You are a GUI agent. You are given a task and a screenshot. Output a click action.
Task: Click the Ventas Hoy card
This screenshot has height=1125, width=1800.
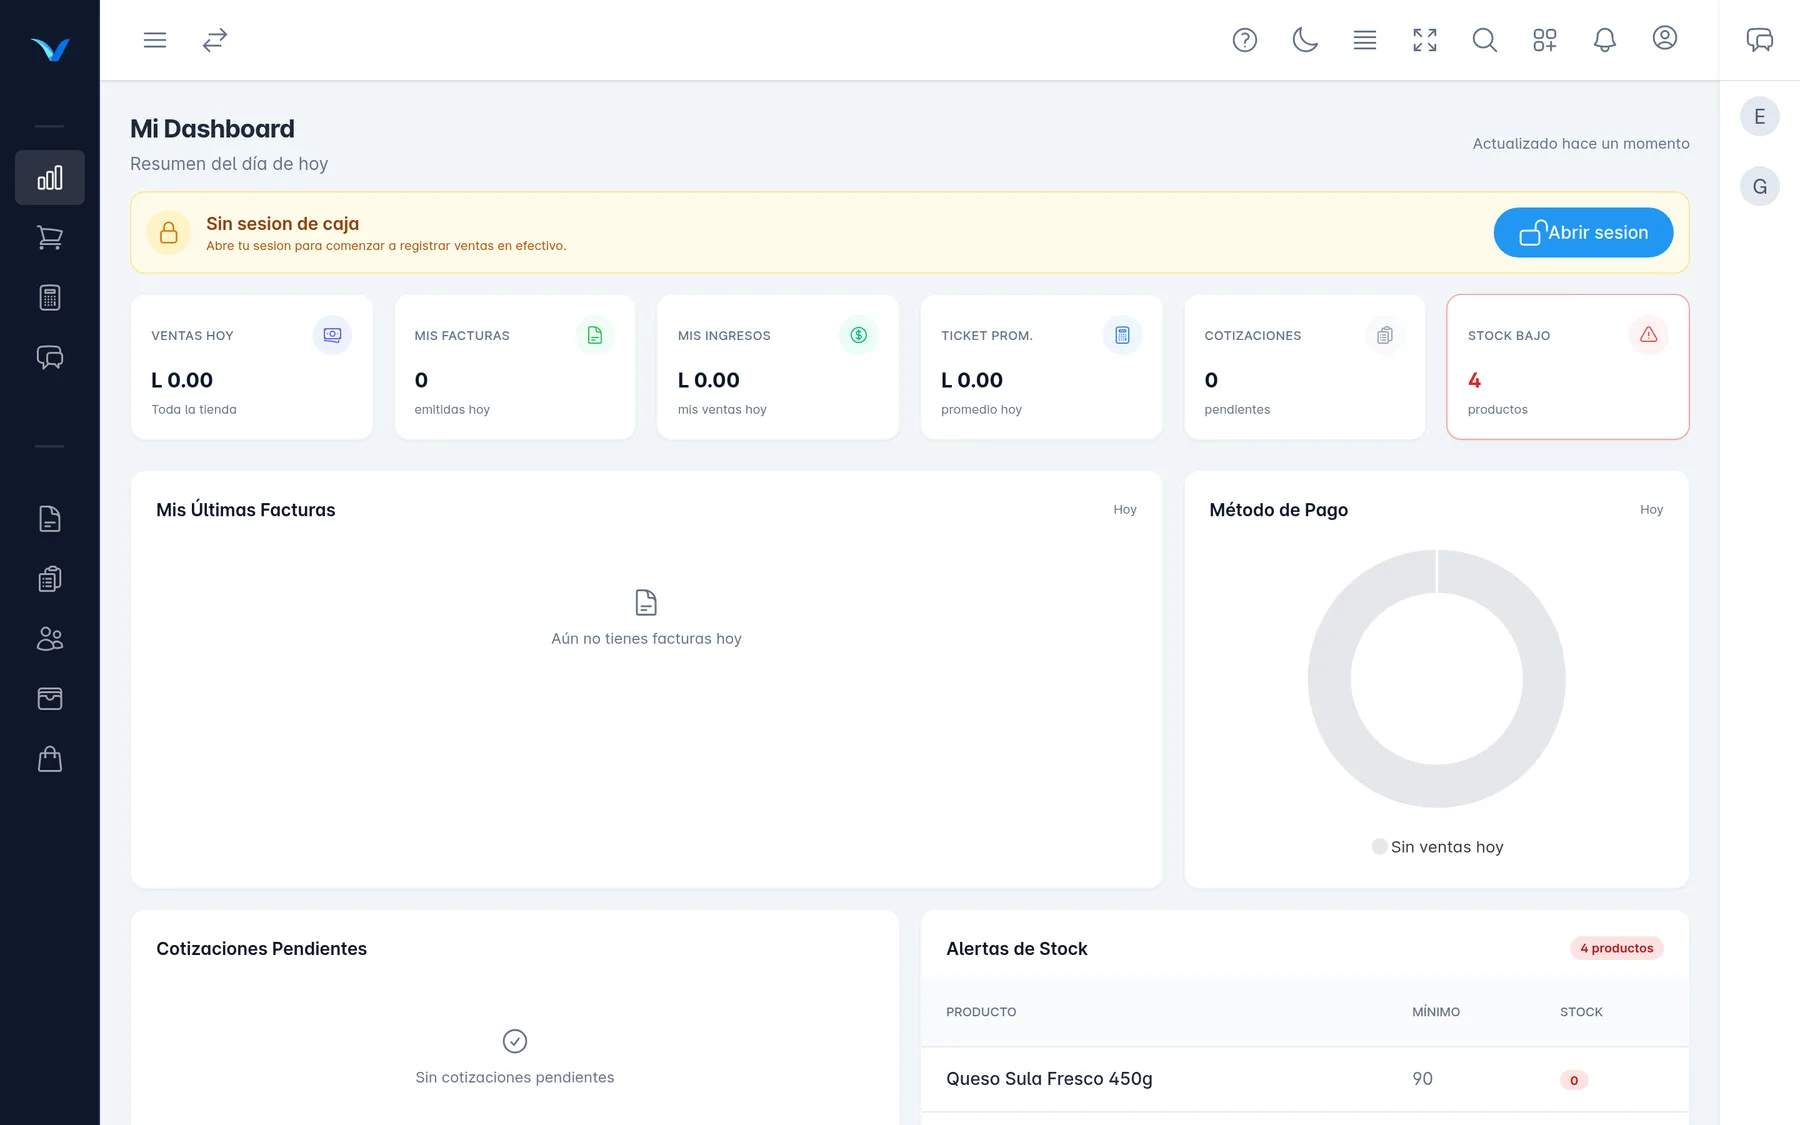coord(252,367)
